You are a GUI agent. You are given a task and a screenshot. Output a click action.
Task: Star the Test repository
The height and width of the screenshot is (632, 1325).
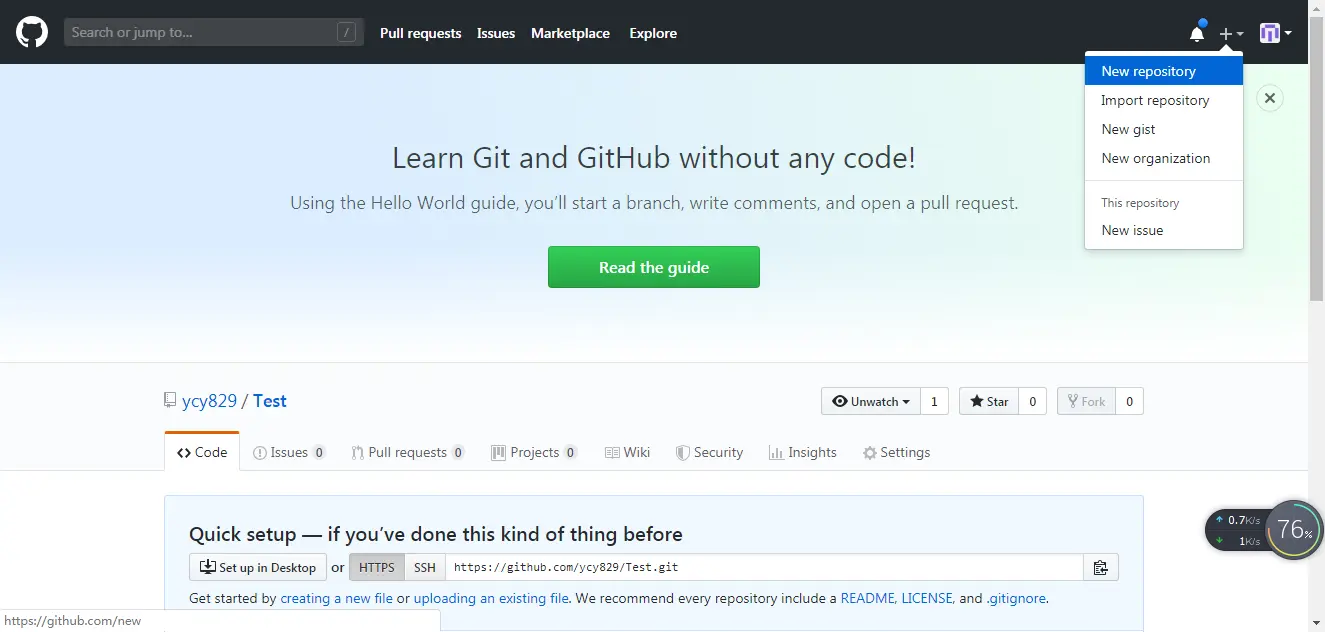pyautogui.click(x=988, y=401)
